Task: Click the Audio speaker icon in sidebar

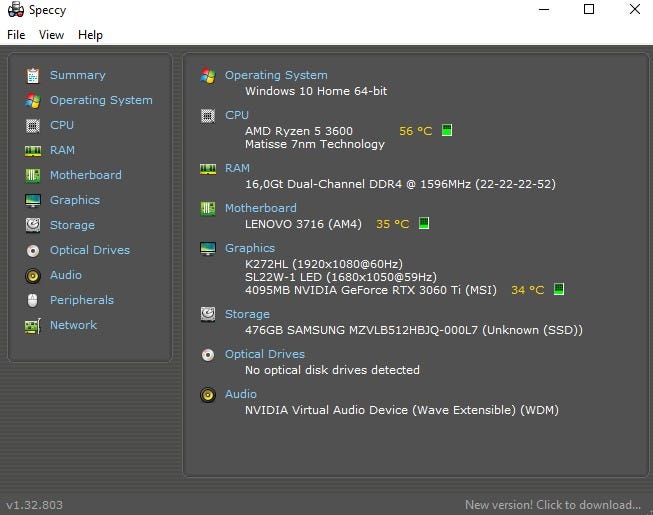Action: 33,275
